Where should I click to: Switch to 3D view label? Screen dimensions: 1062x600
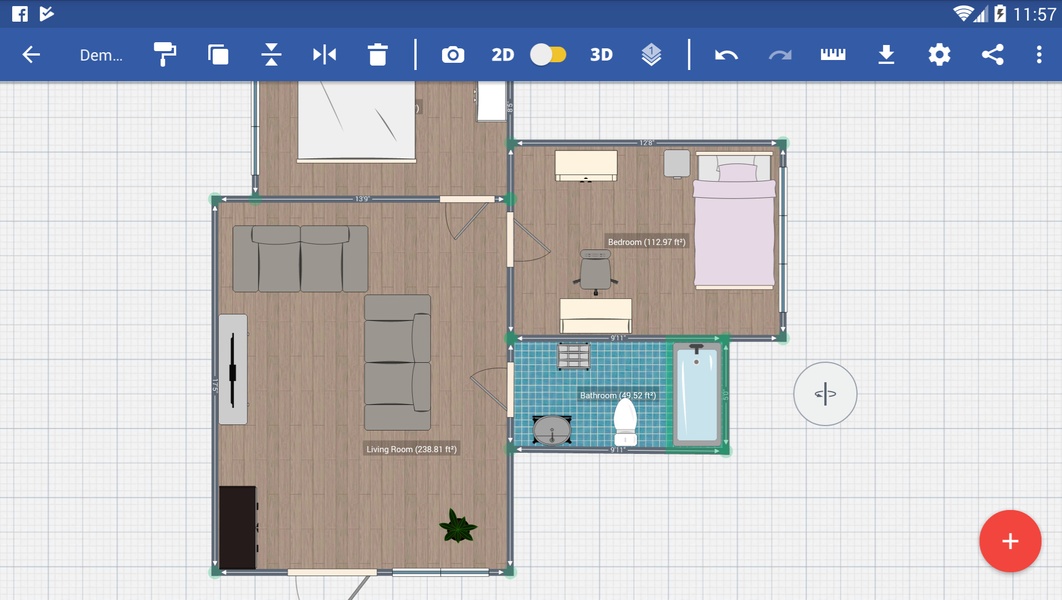pyautogui.click(x=601, y=55)
